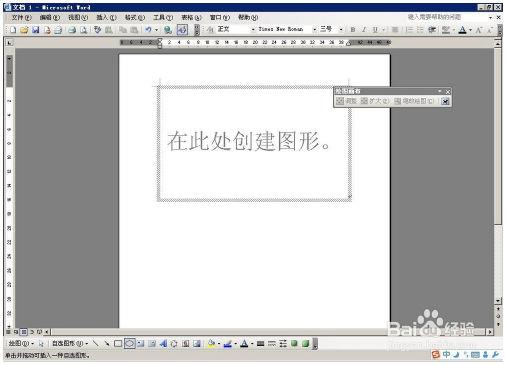Click the Undo arrow icon
Image resolution: width=506 pixels, height=365 pixels.
(x=148, y=30)
